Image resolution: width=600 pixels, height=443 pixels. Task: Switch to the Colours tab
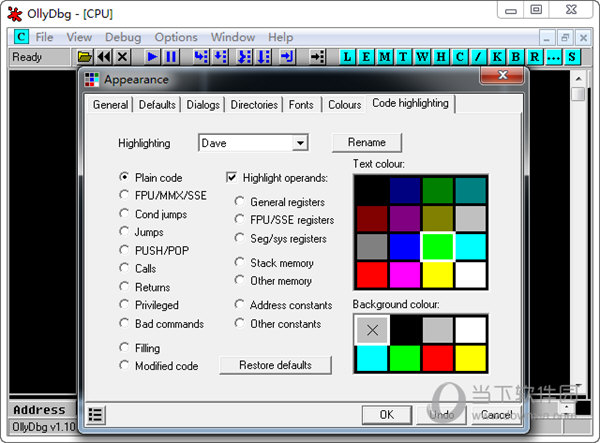click(x=344, y=105)
